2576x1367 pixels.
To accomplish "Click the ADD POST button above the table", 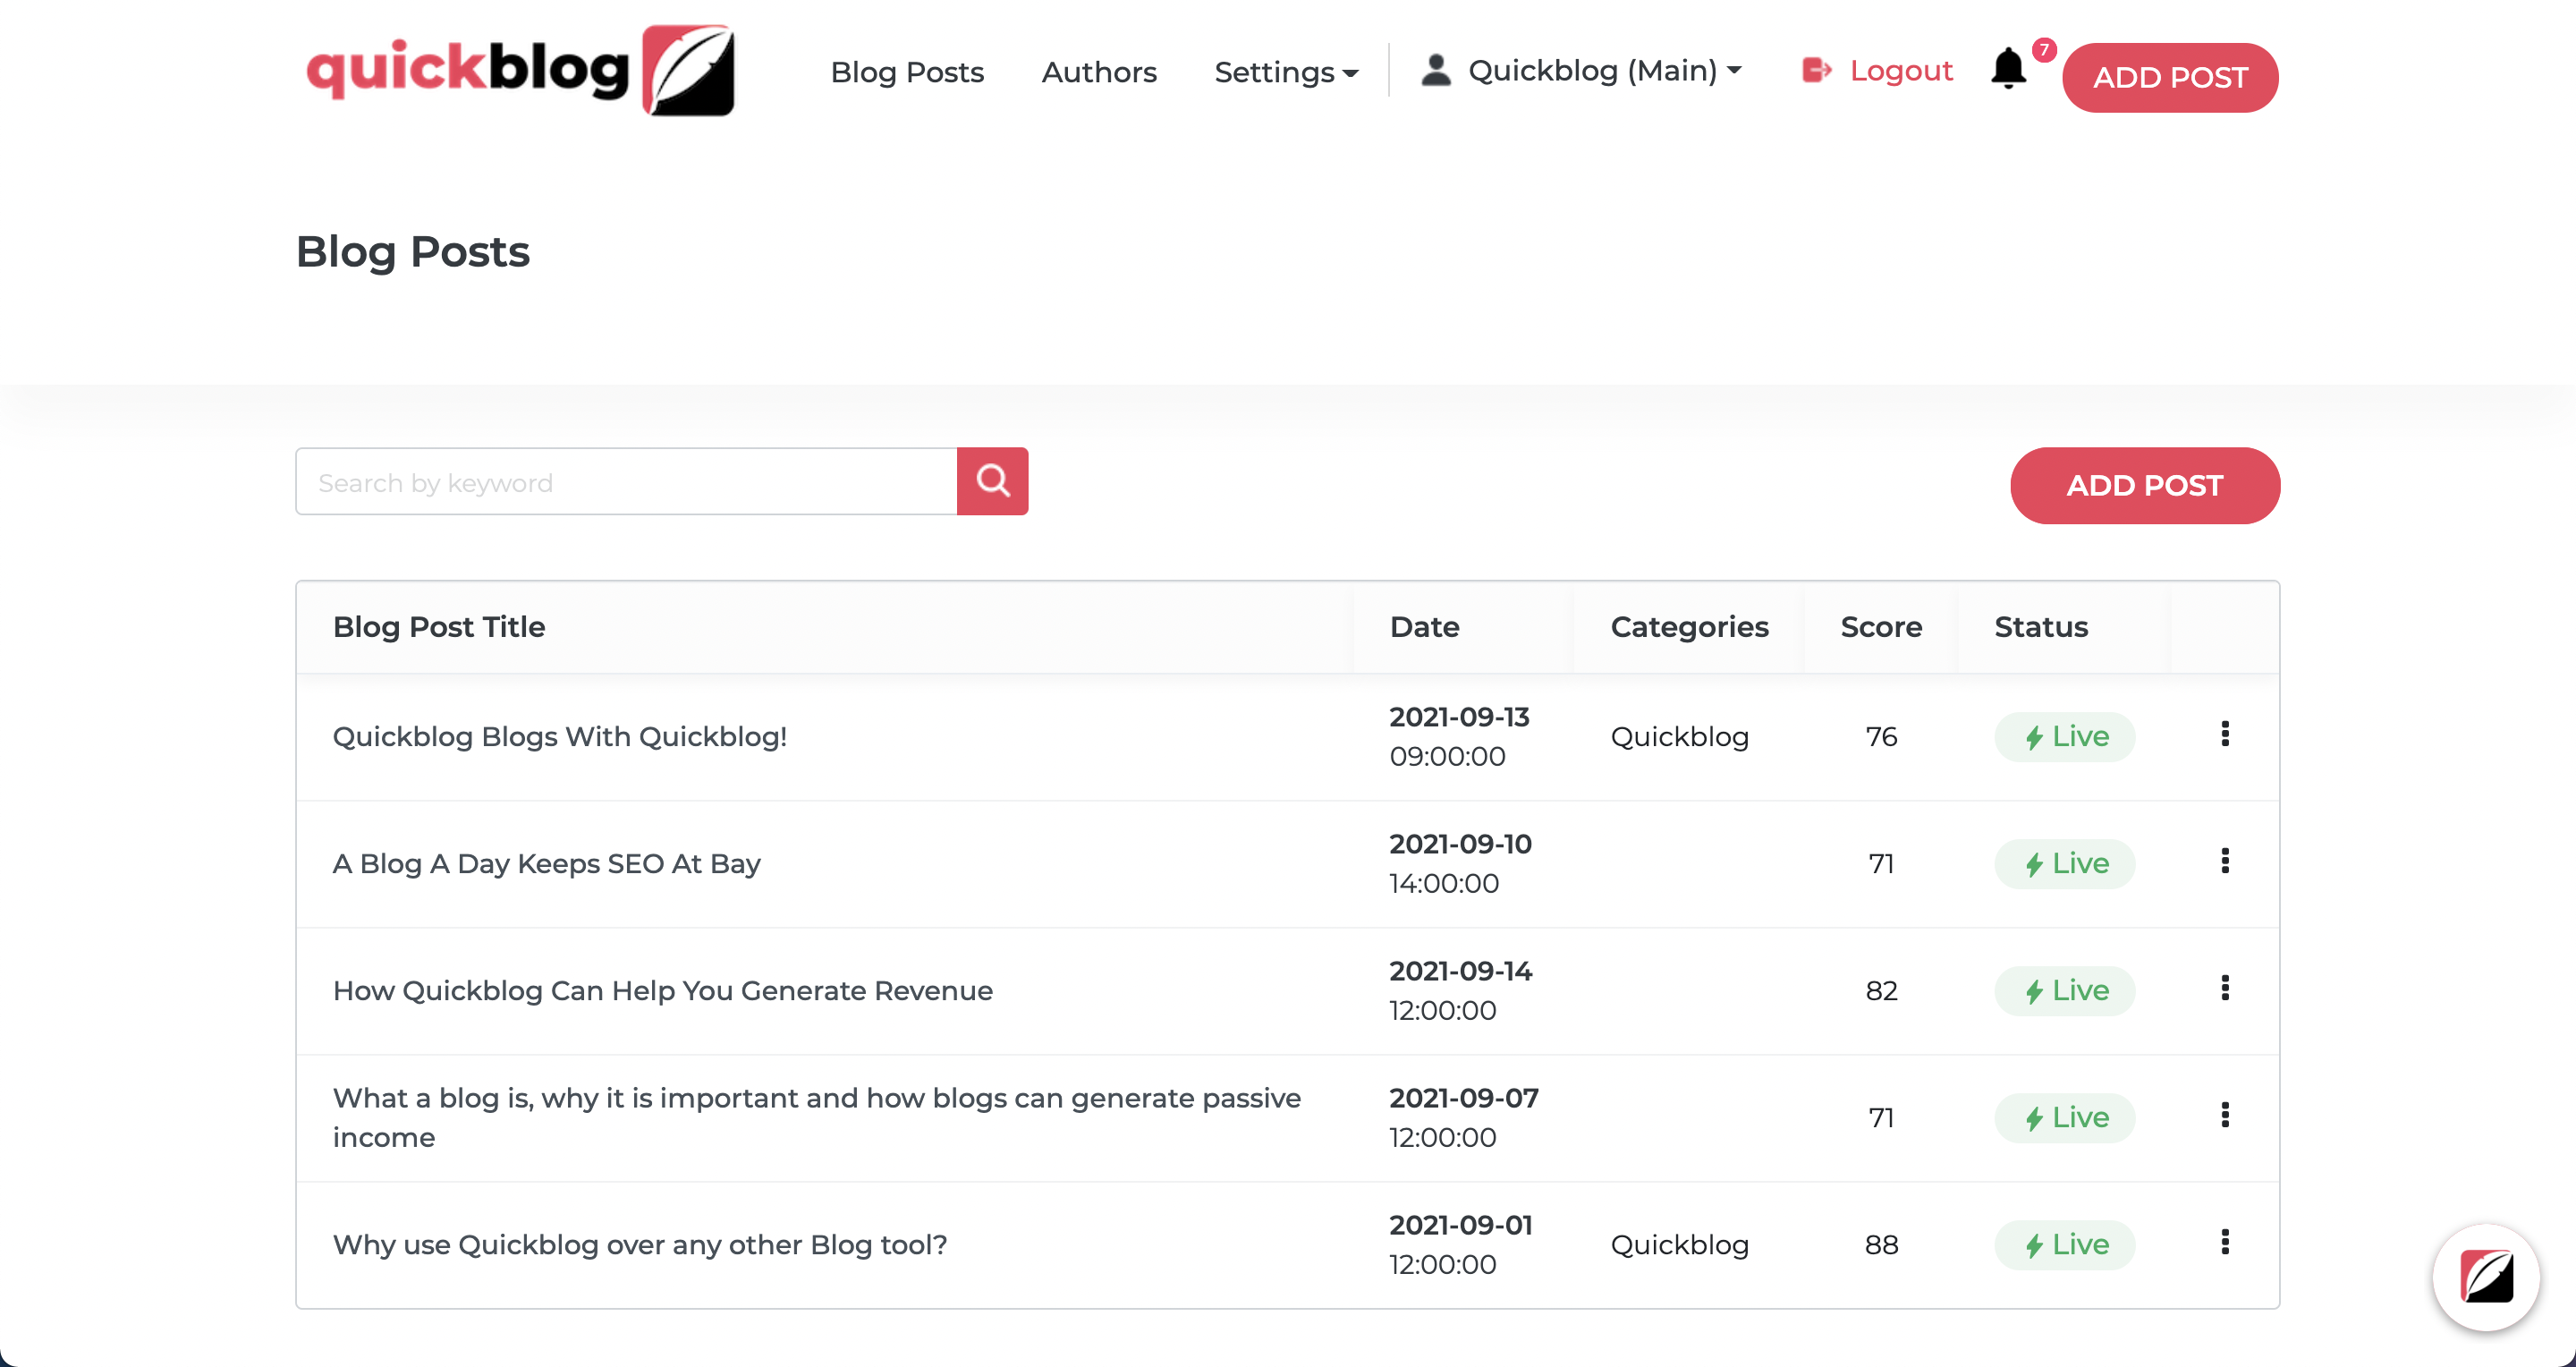I will tap(2145, 485).
